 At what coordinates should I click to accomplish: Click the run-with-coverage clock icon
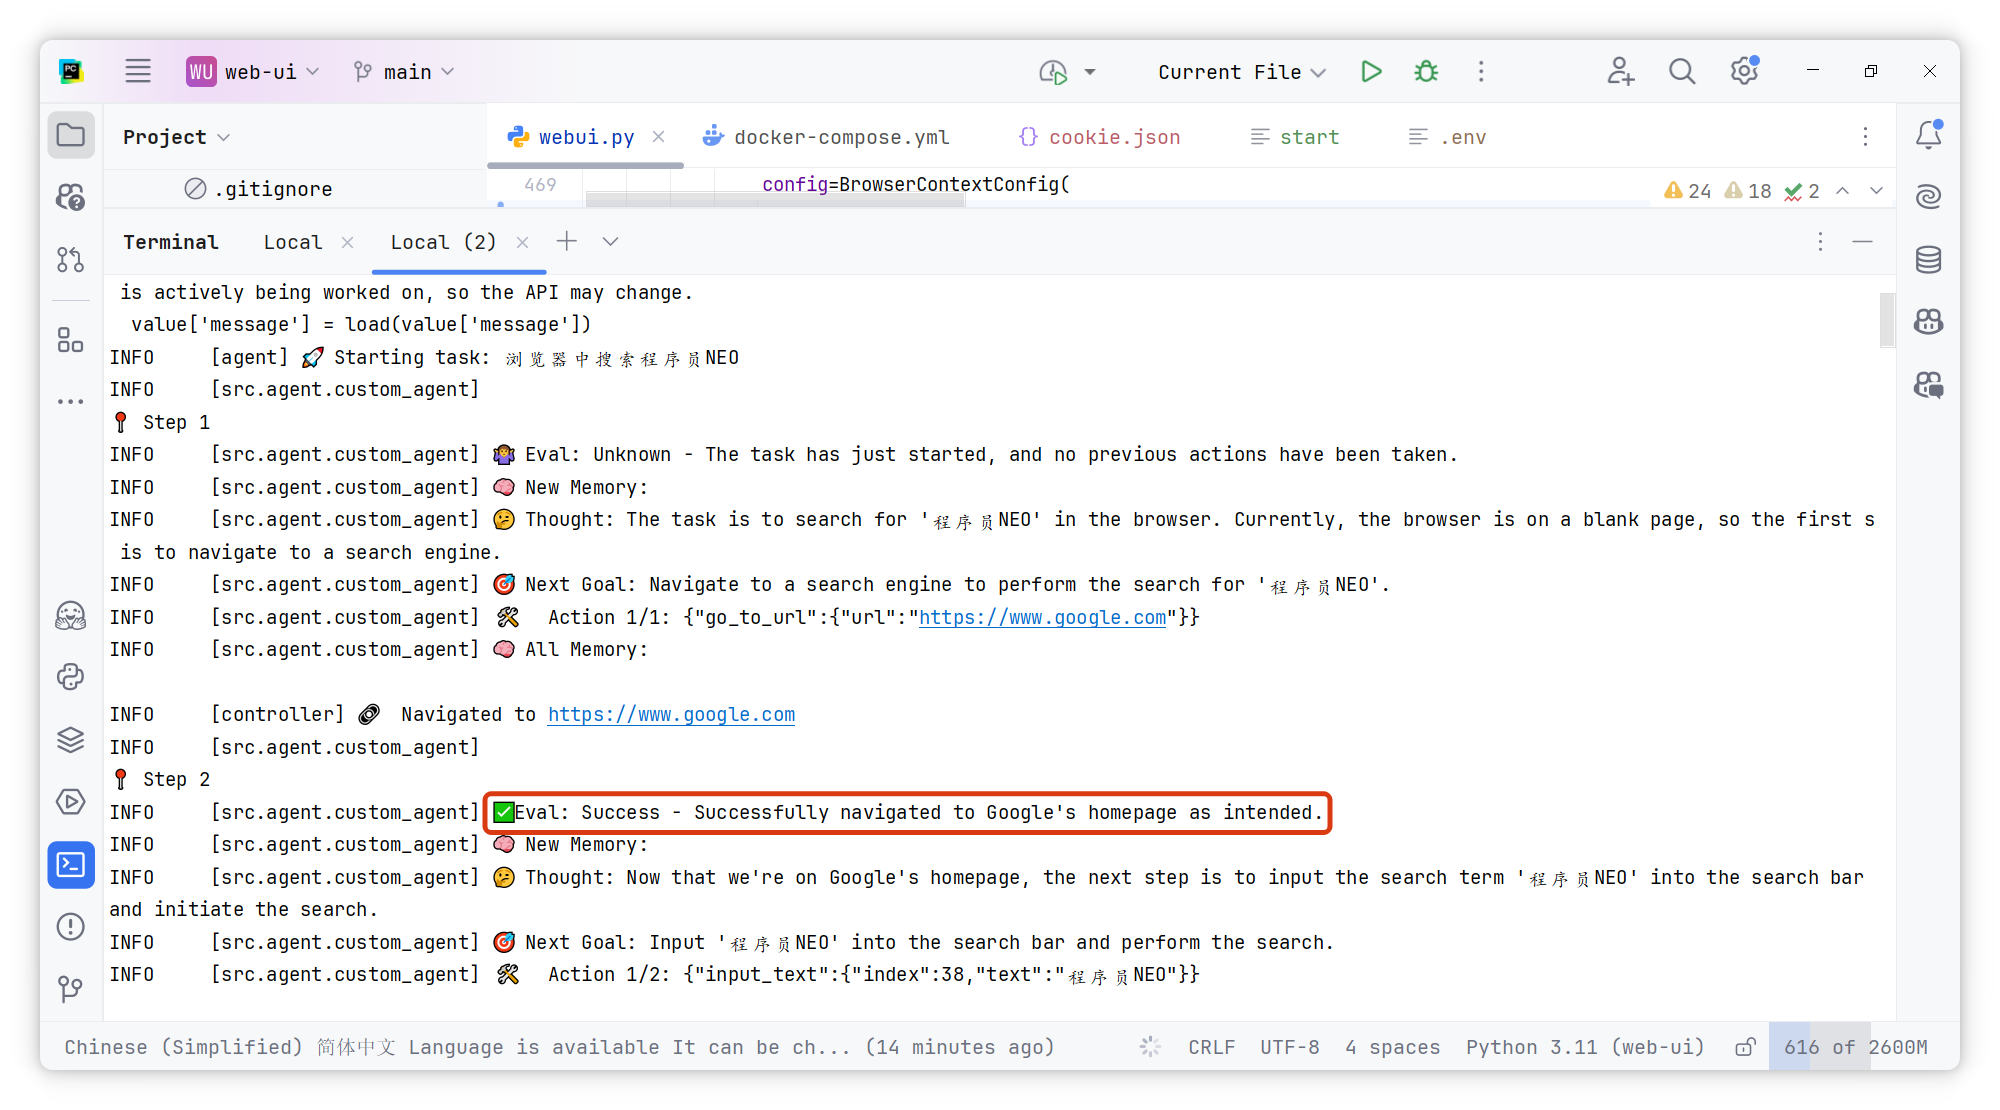point(1053,71)
